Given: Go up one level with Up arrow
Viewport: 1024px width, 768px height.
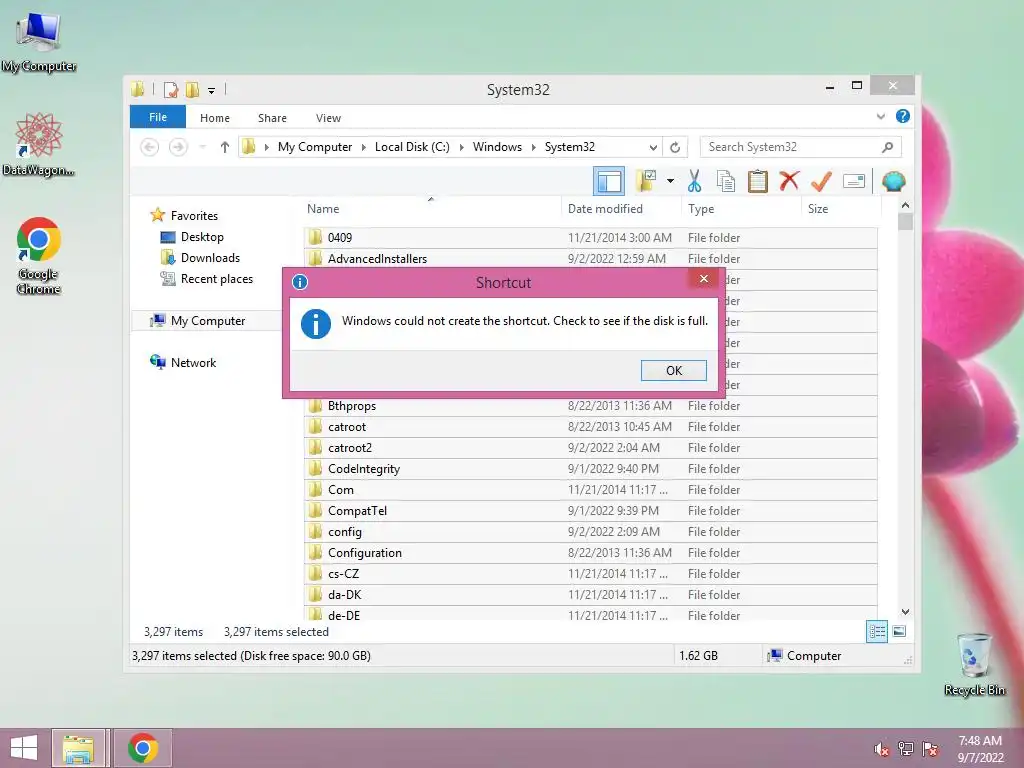Looking at the screenshot, I should pos(225,147).
